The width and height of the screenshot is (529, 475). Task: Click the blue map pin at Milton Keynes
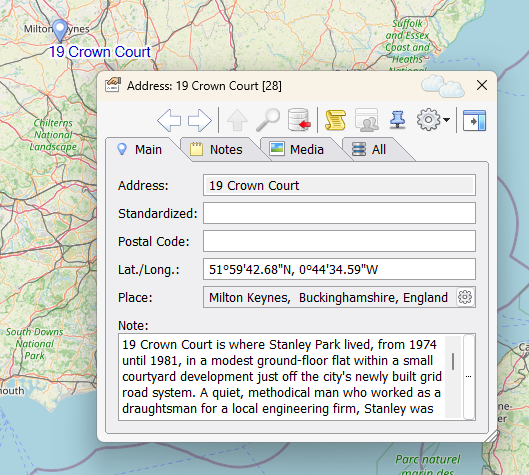60,31
